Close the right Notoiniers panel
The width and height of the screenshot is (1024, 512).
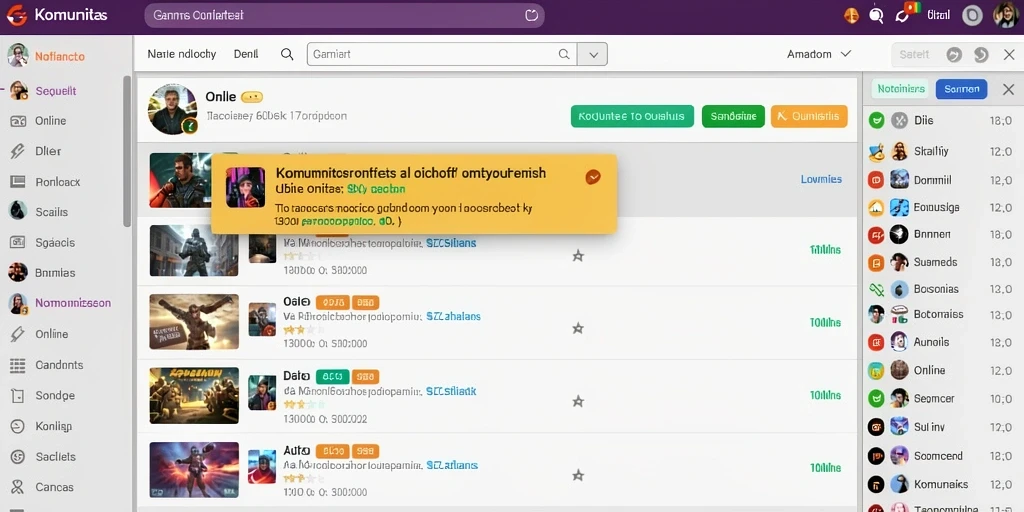1008,89
